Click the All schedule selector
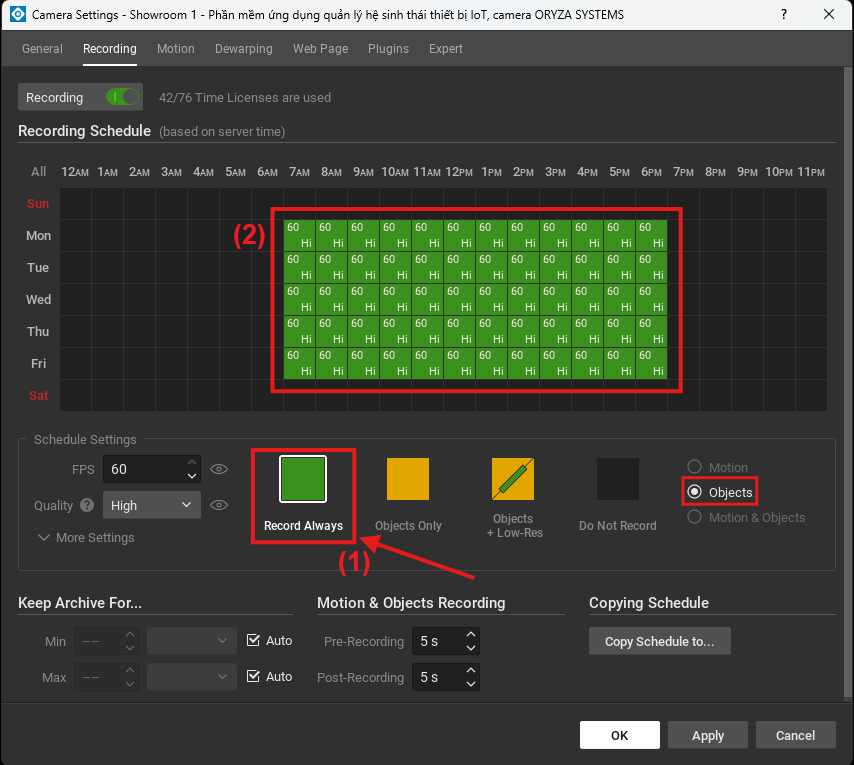This screenshot has width=854, height=765. [x=39, y=172]
